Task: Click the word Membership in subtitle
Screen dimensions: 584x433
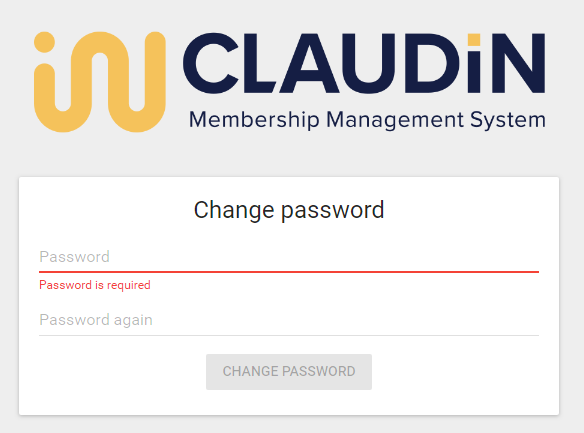Action: (x=254, y=120)
